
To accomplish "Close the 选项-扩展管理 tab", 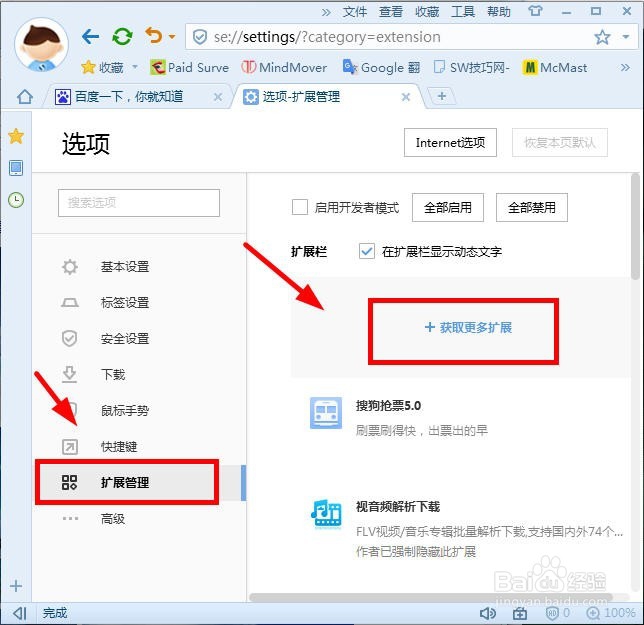I will tap(406, 97).
